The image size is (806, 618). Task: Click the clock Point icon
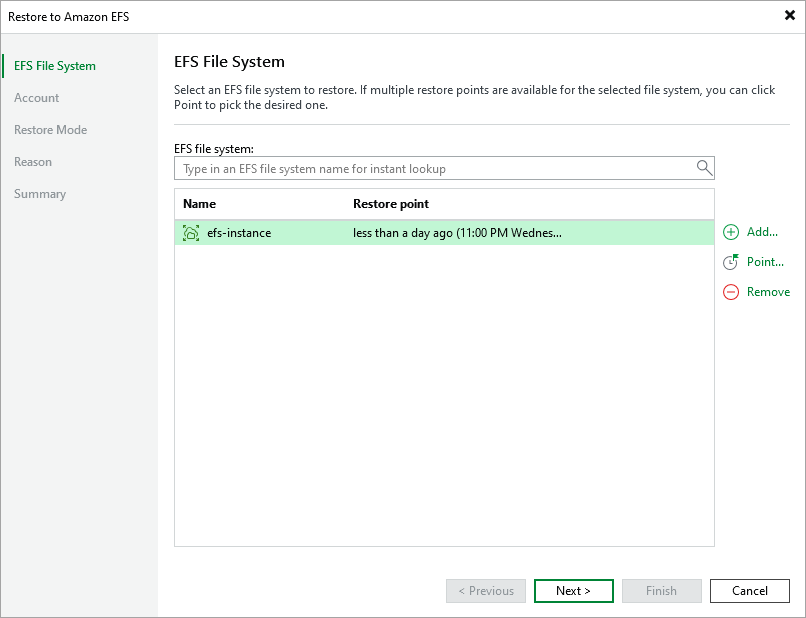730,262
